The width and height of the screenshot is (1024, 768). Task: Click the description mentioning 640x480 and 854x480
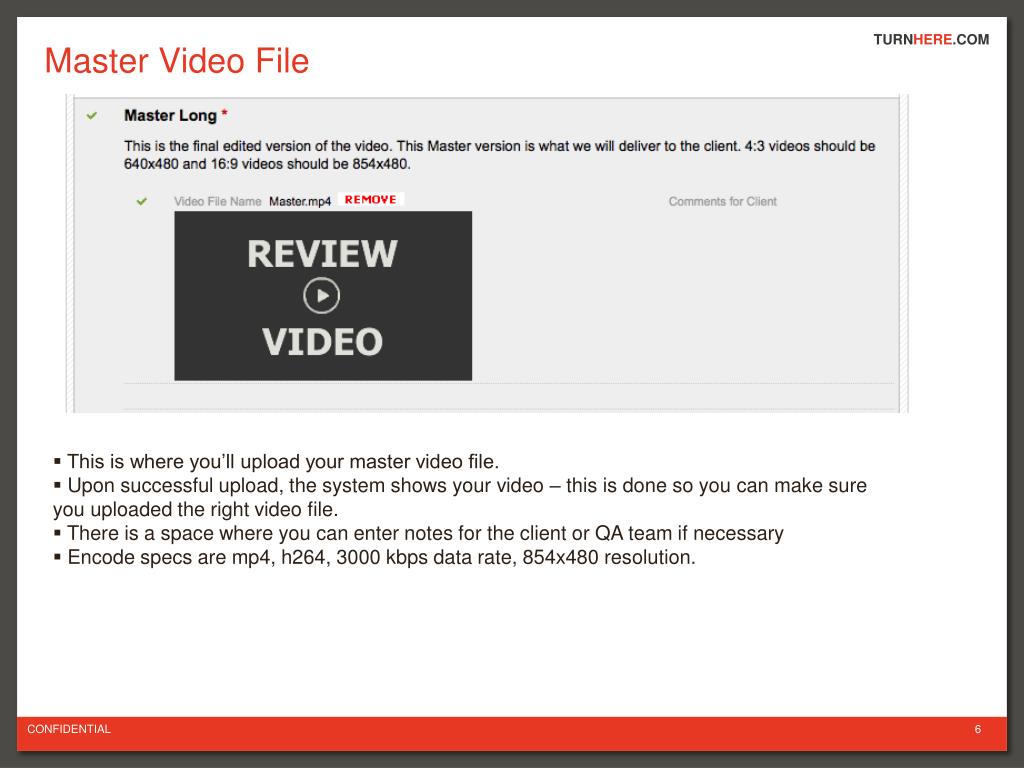click(500, 155)
